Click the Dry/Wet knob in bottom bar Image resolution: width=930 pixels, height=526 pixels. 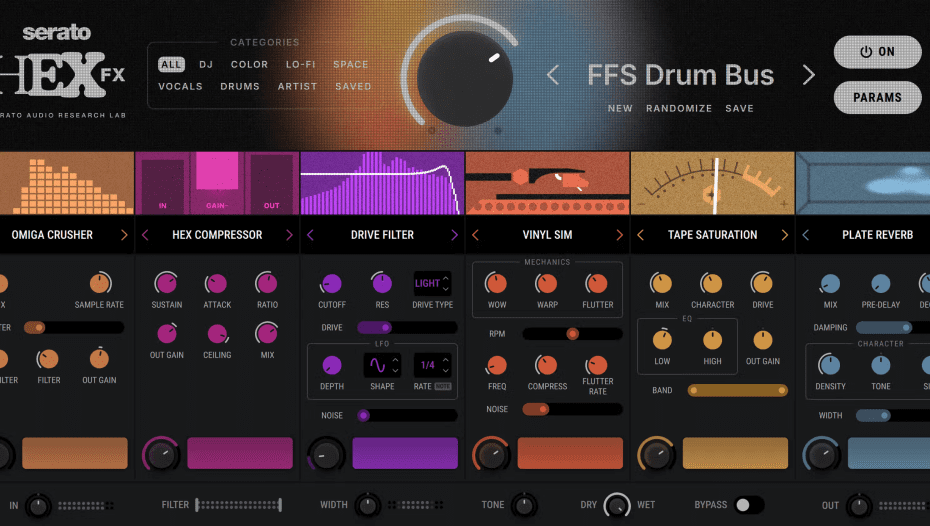click(x=617, y=505)
